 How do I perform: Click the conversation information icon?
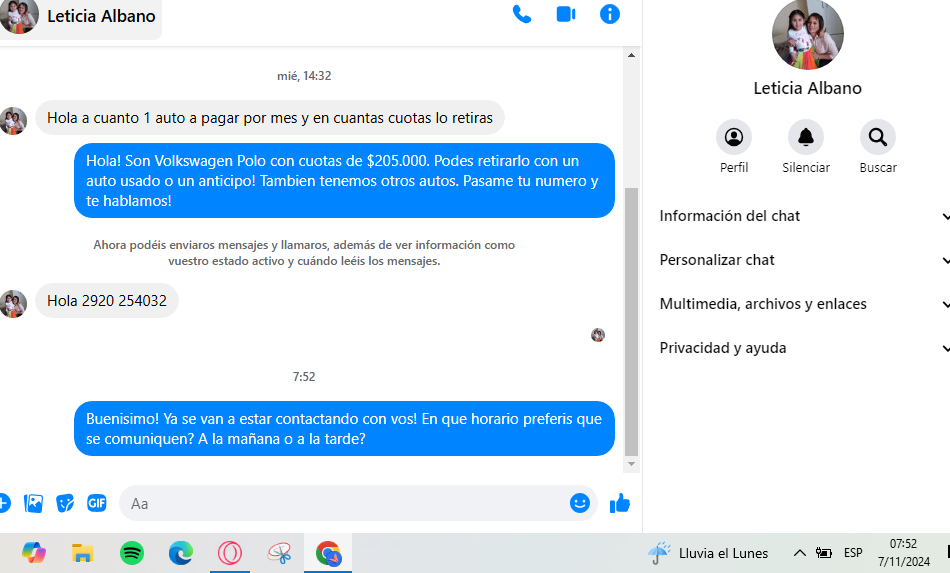pos(610,14)
